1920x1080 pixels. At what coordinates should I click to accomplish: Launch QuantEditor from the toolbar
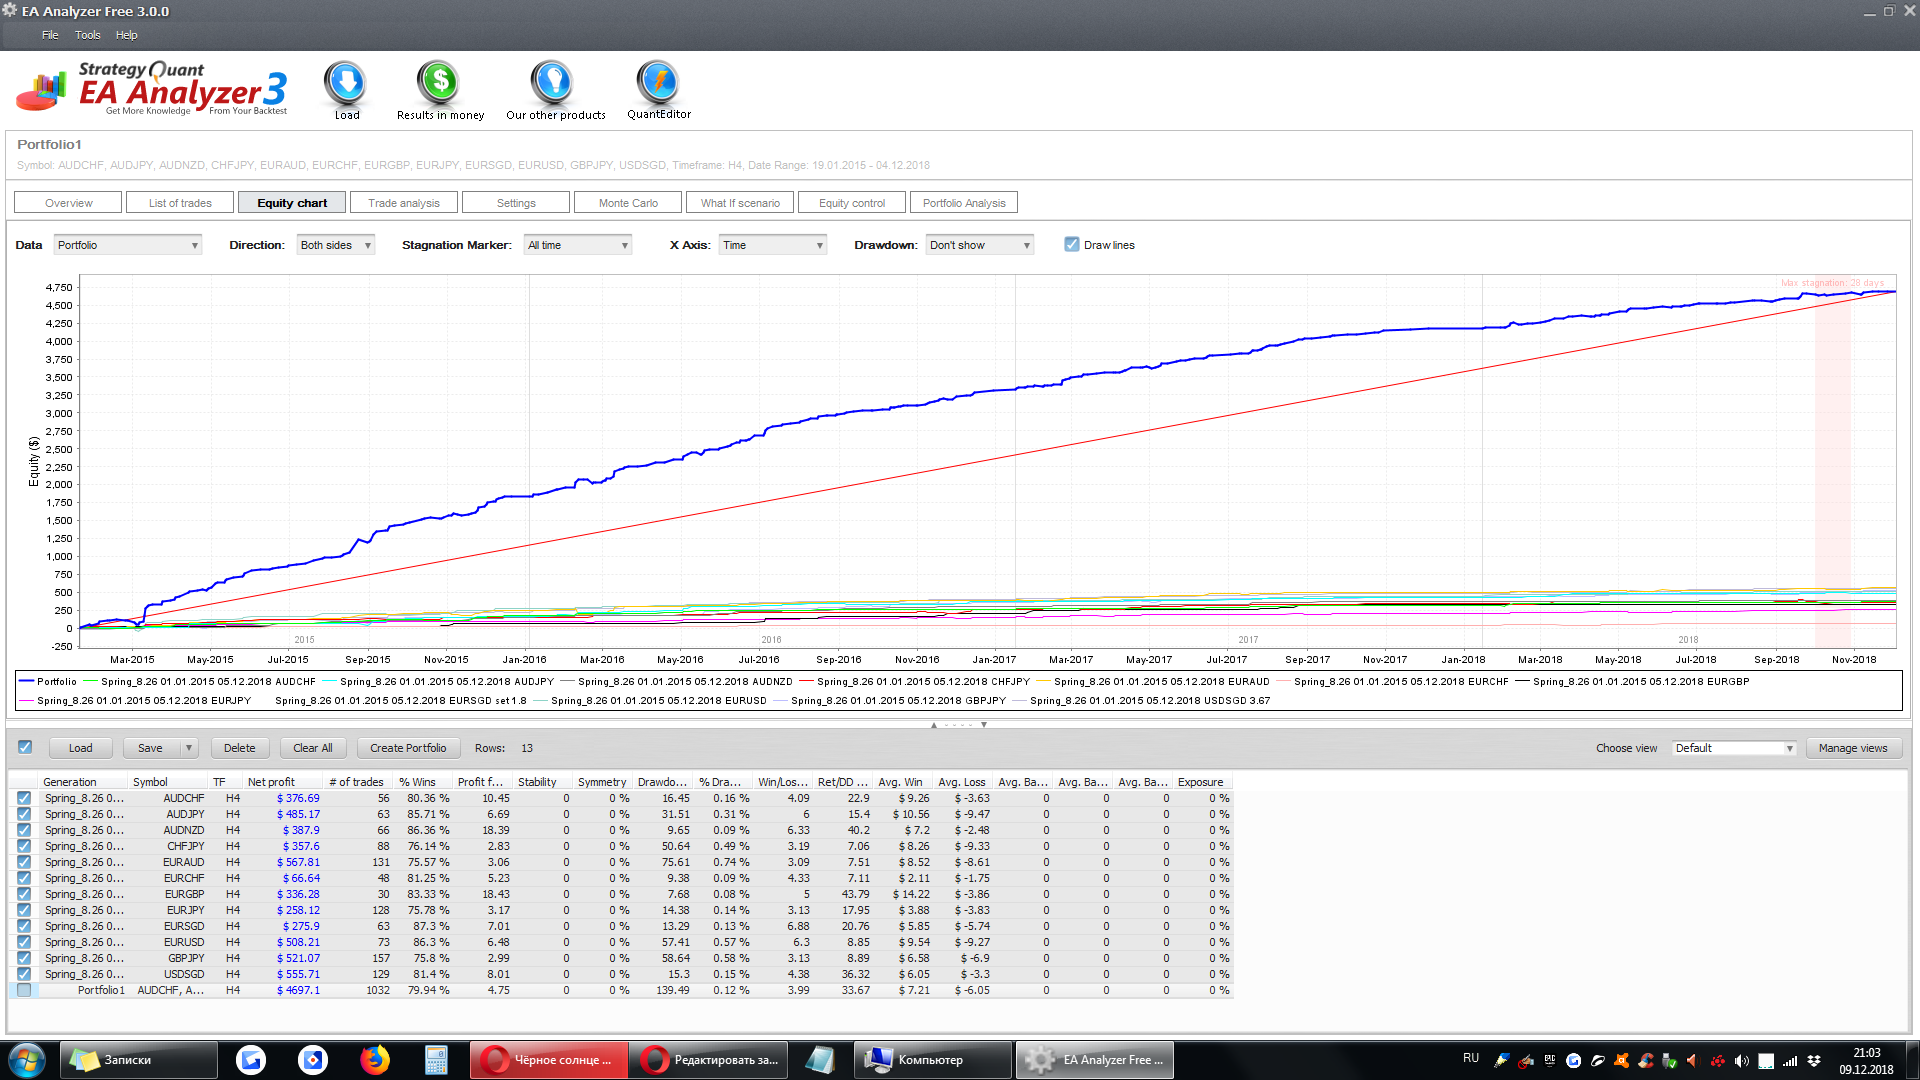click(658, 84)
